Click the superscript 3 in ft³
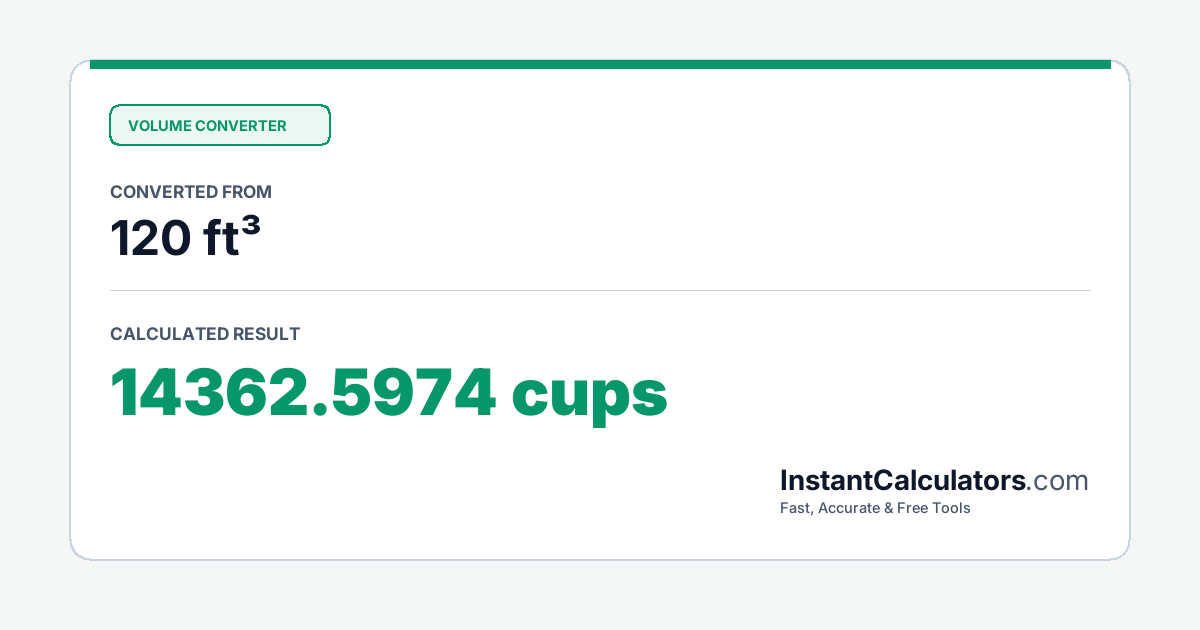This screenshot has height=630, width=1200. 251,227
